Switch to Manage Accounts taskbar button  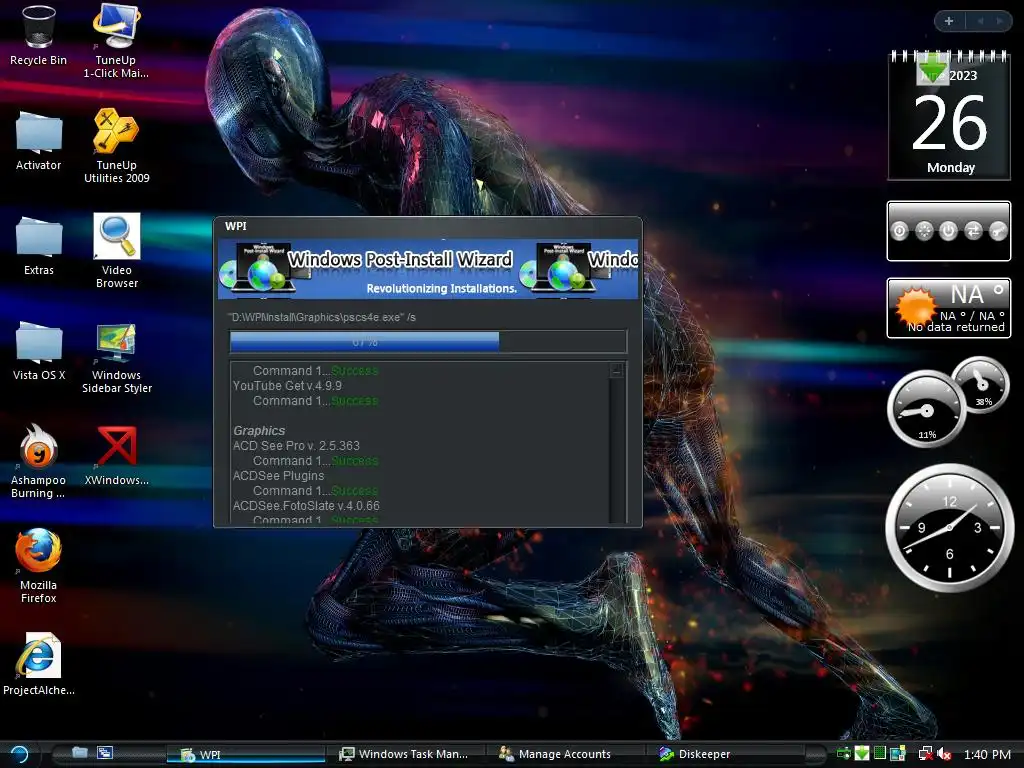(x=566, y=754)
